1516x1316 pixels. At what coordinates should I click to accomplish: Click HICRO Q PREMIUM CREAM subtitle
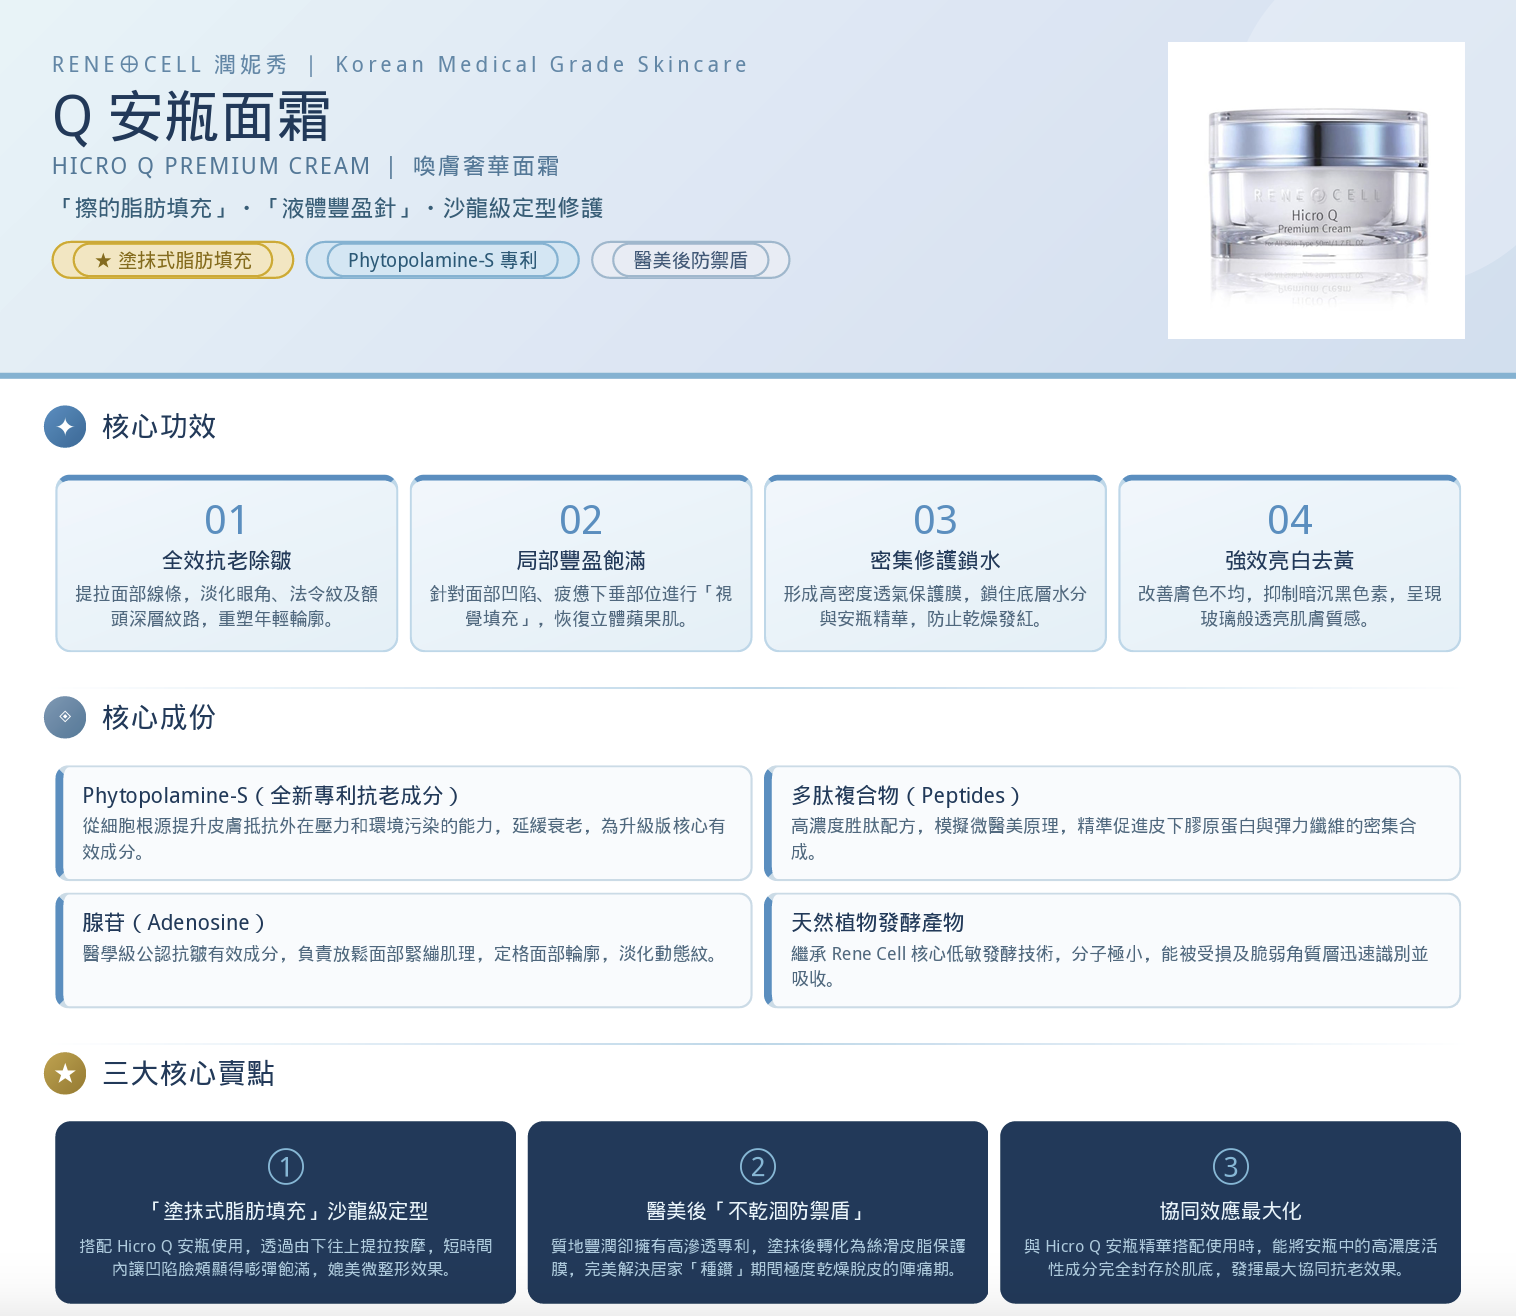point(211,166)
